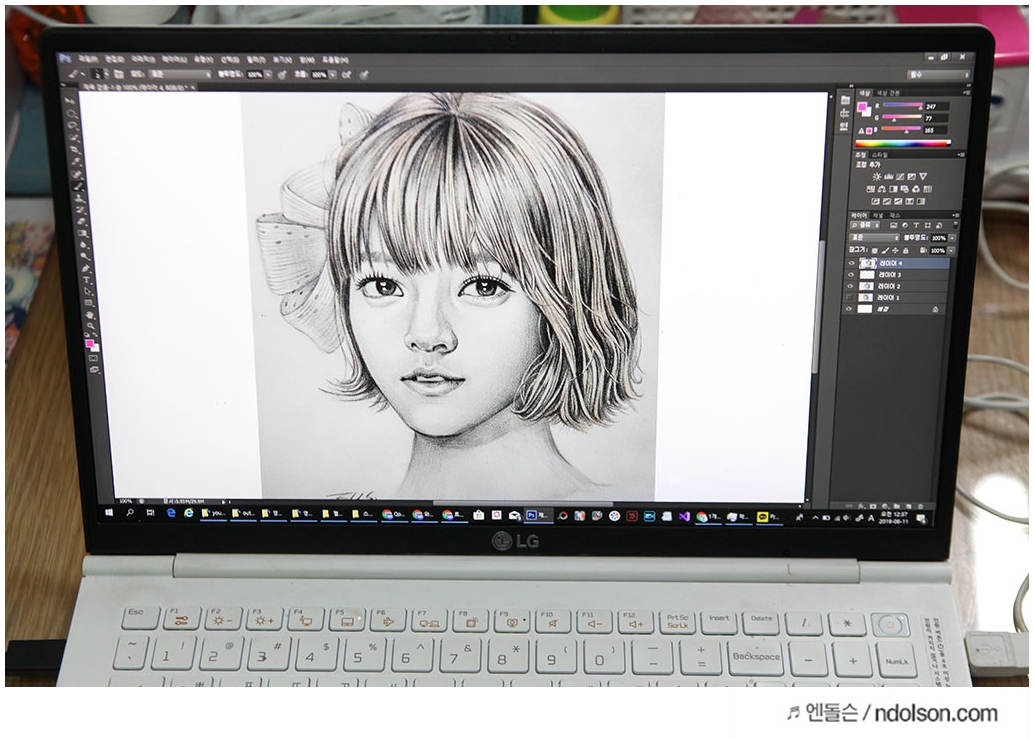Click the R channel color slider

(x=903, y=105)
